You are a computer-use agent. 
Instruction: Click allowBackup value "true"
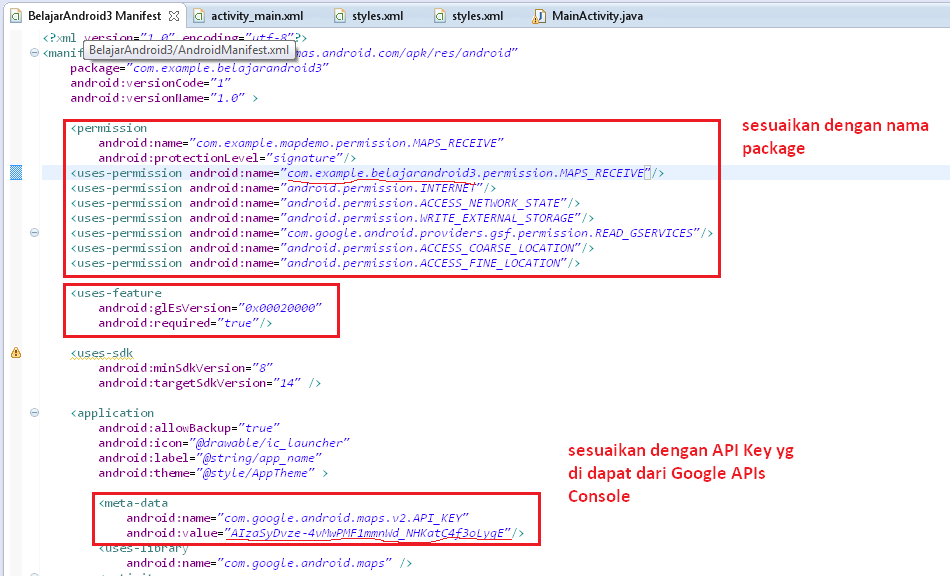[x=259, y=428]
